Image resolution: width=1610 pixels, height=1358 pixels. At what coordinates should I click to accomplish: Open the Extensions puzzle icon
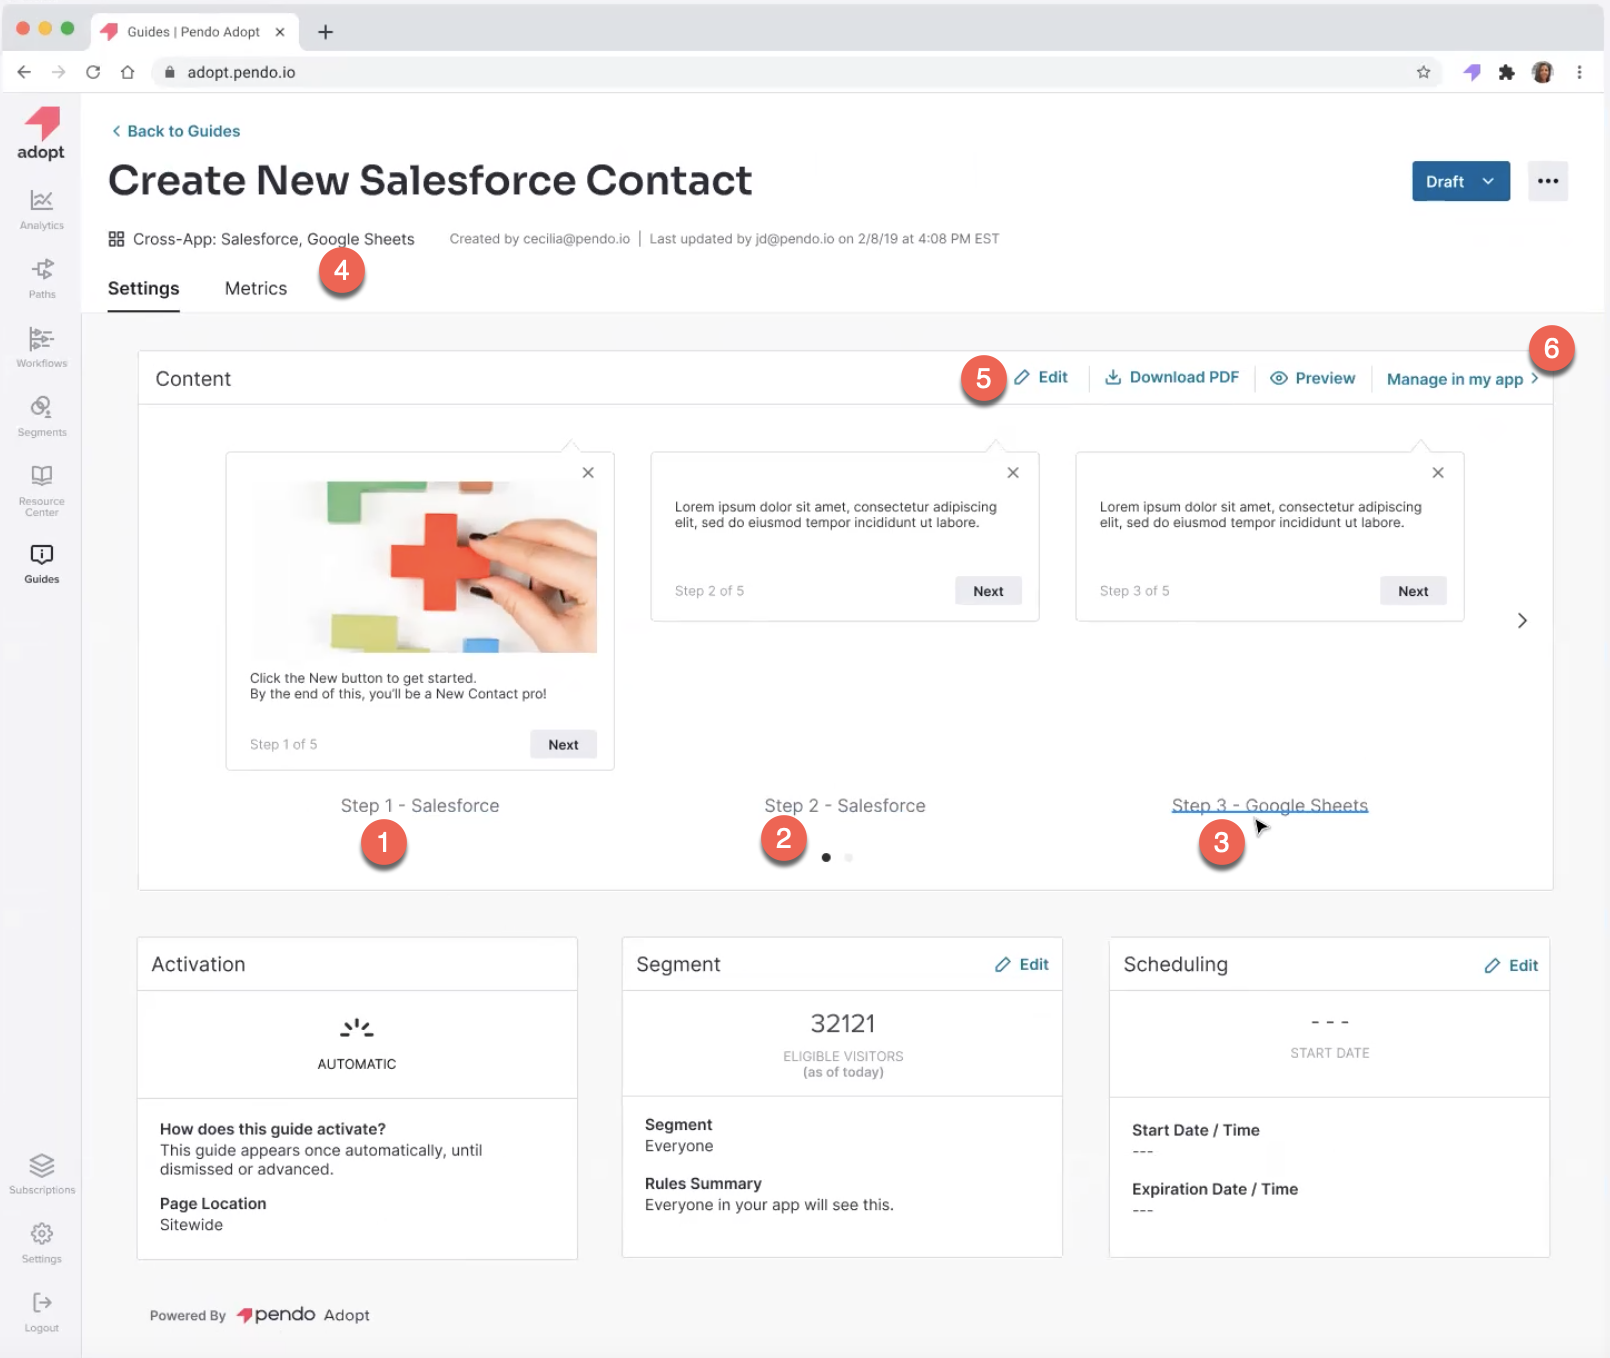pyautogui.click(x=1506, y=72)
